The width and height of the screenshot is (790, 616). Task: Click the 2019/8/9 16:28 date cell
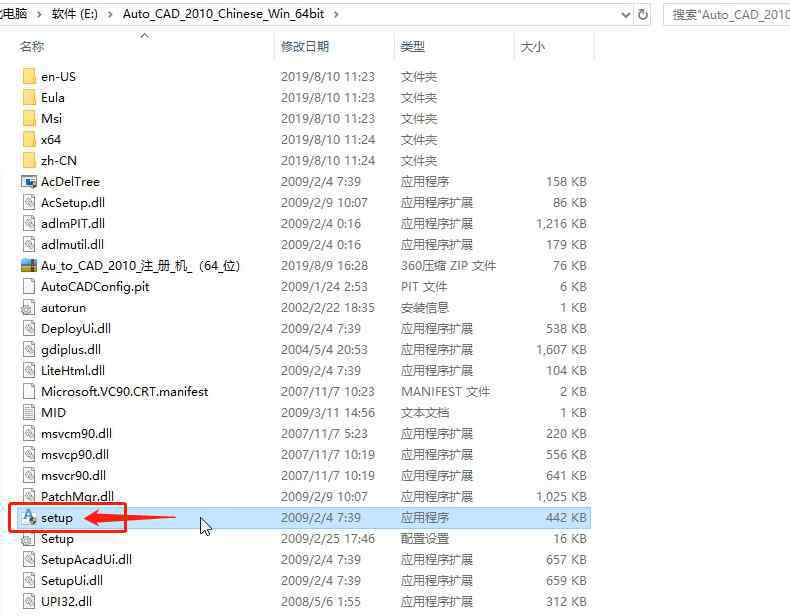(x=324, y=265)
